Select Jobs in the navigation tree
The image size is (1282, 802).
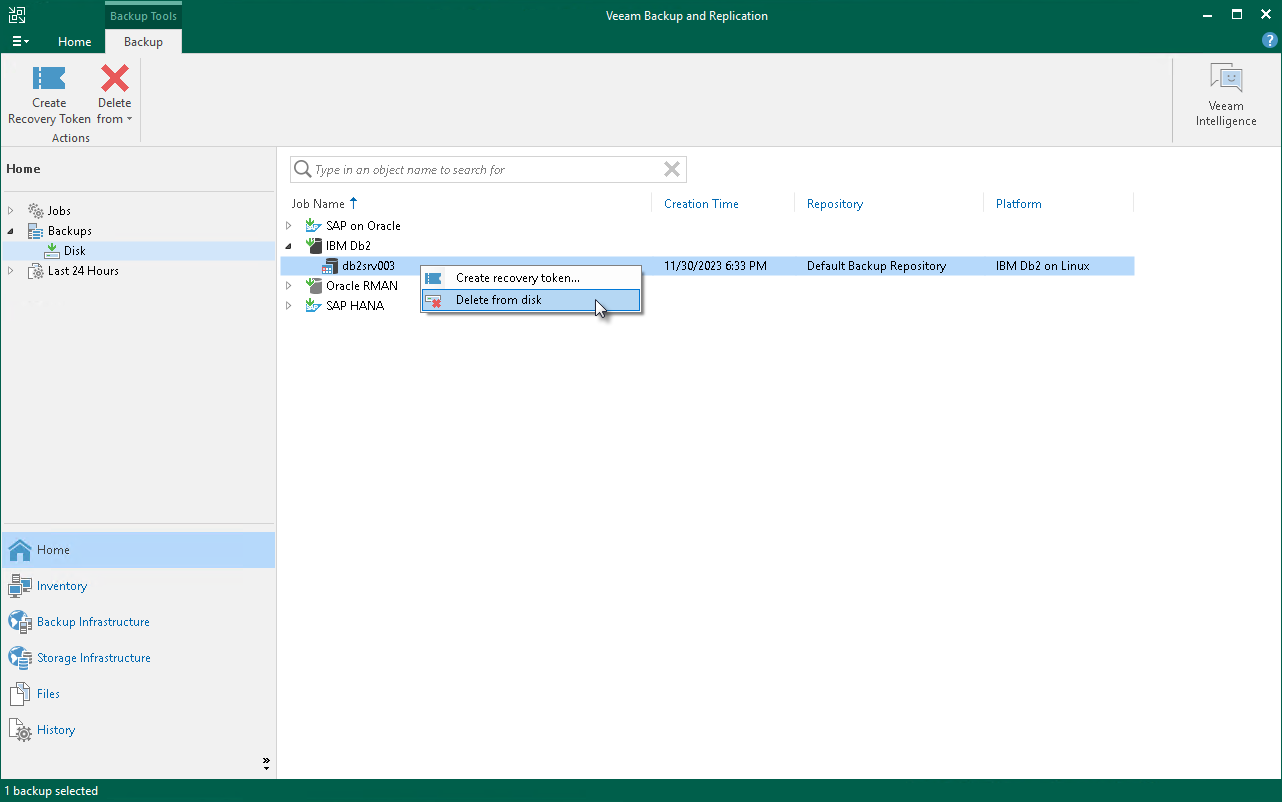[x=59, y=211]
